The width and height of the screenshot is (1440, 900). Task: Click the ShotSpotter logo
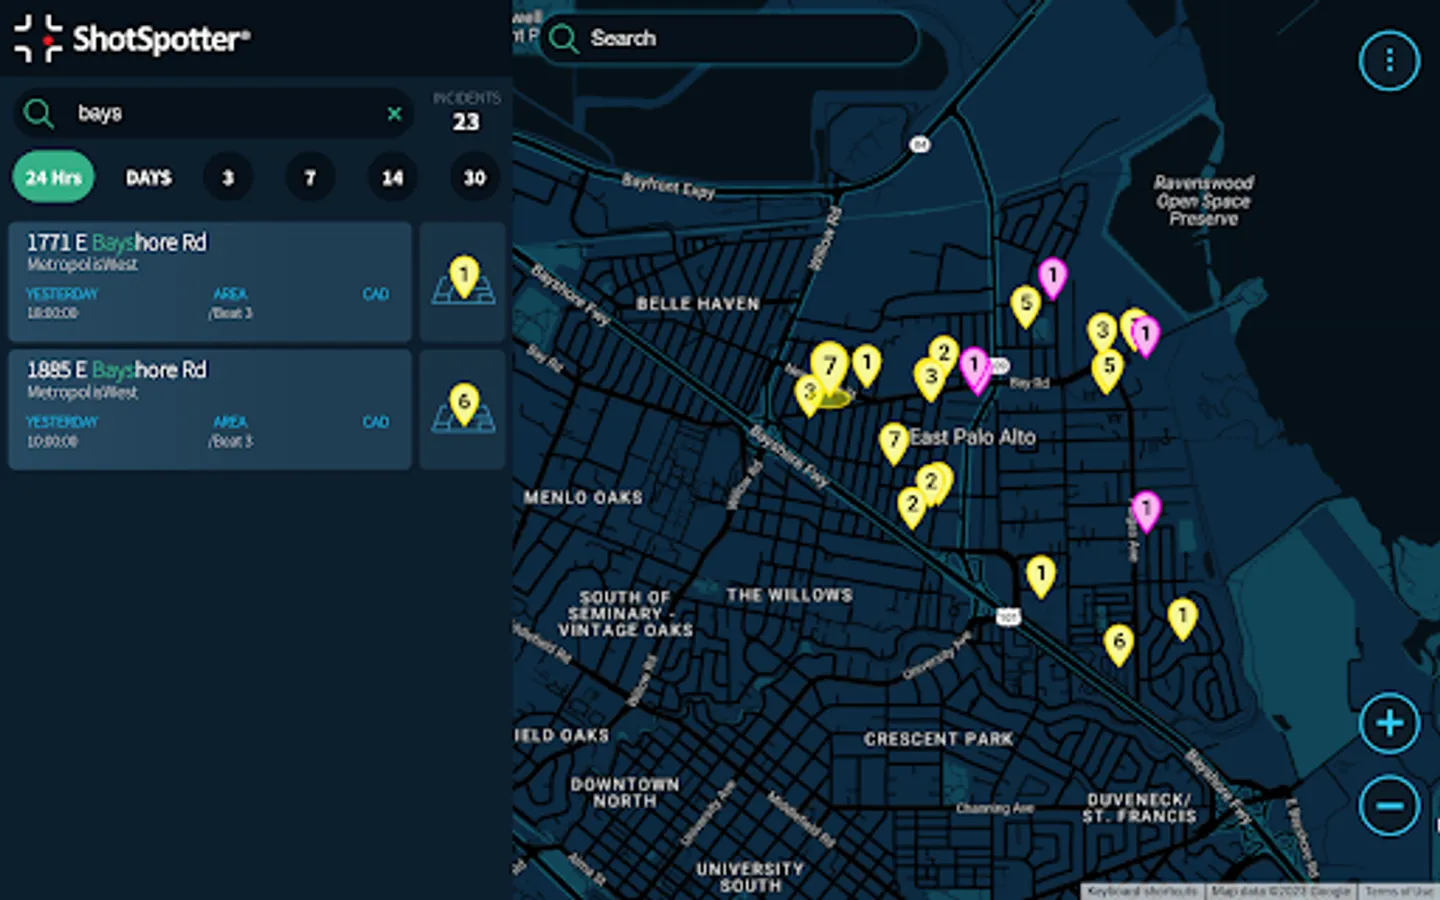pyautogui.click(x=132, y=38)
